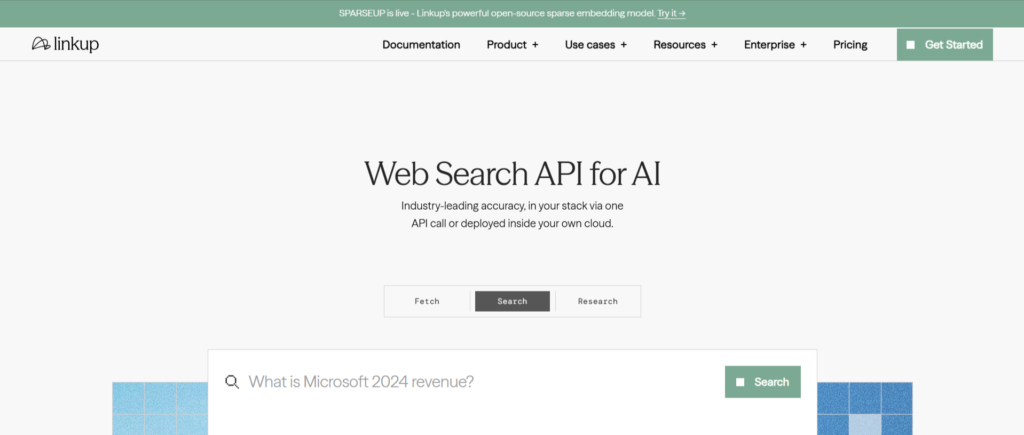
Task: Open the Pricing page
Action: click(x=850, y=44)
